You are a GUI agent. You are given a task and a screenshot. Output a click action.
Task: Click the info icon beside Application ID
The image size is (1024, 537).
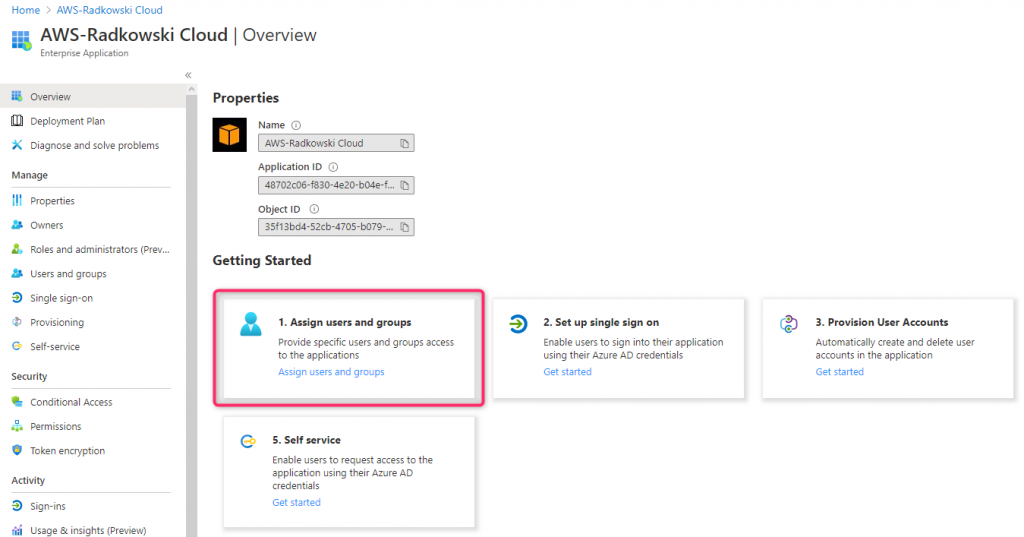333,167
